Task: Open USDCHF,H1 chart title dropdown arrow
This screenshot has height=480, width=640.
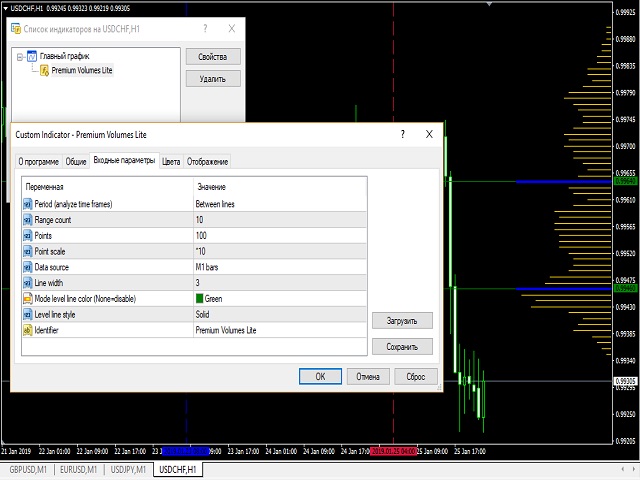Action: 5,8
